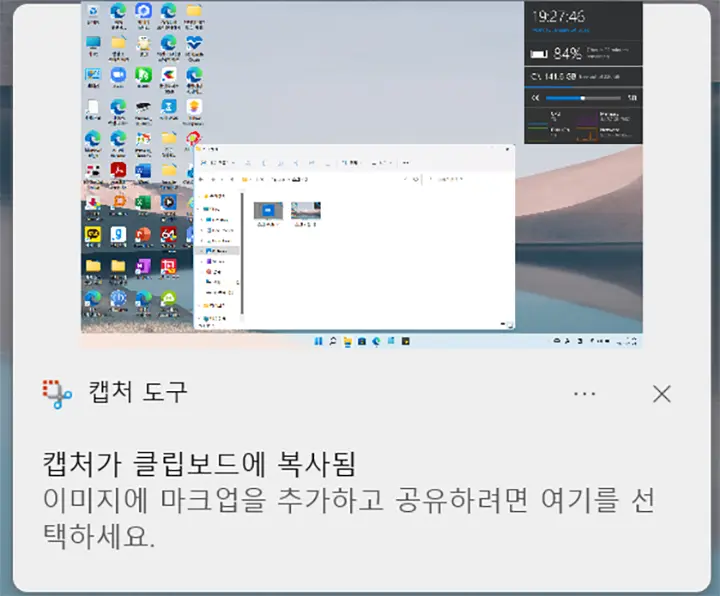Click the '캡처가 클립보드에 복사됨' headline

(x=199, y=464)
